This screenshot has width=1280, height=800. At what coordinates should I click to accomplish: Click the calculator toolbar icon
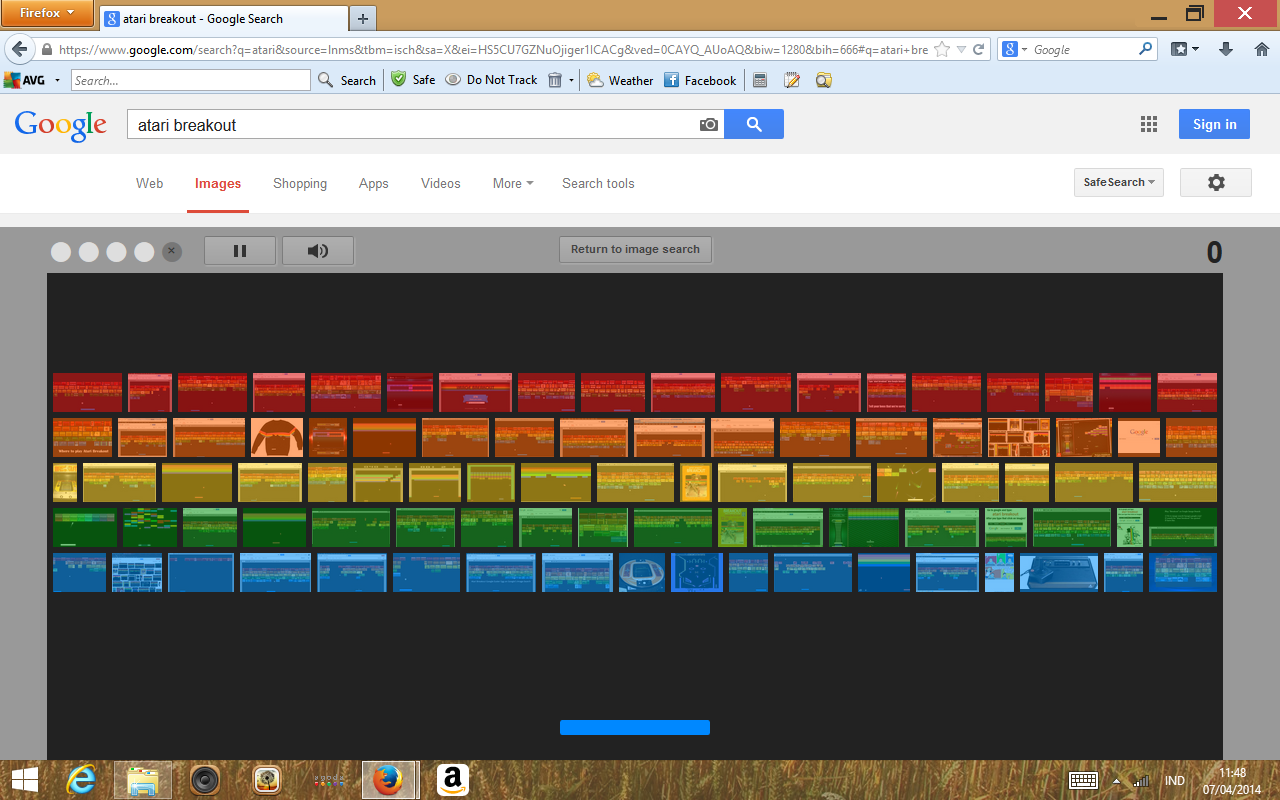click(x=760, y=80)
